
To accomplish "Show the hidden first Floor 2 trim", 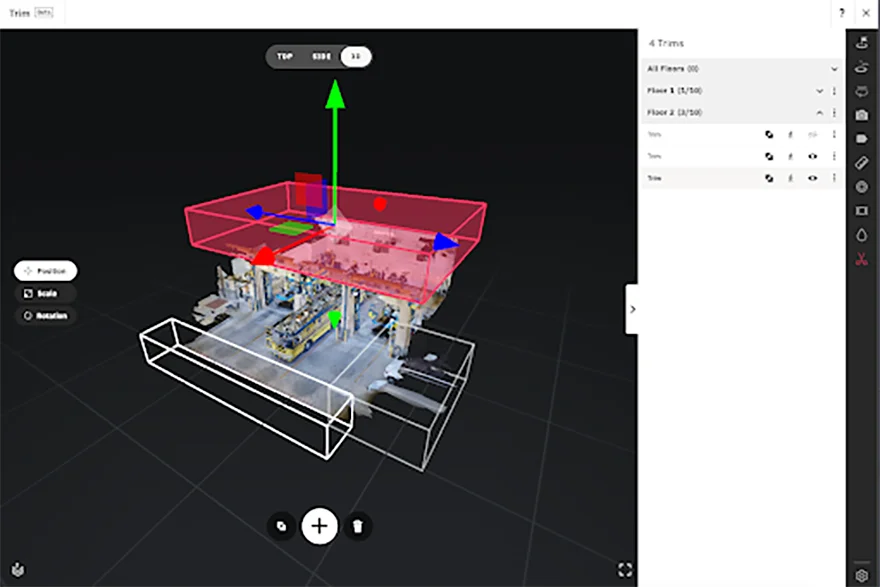I will [x=812, y=133].
